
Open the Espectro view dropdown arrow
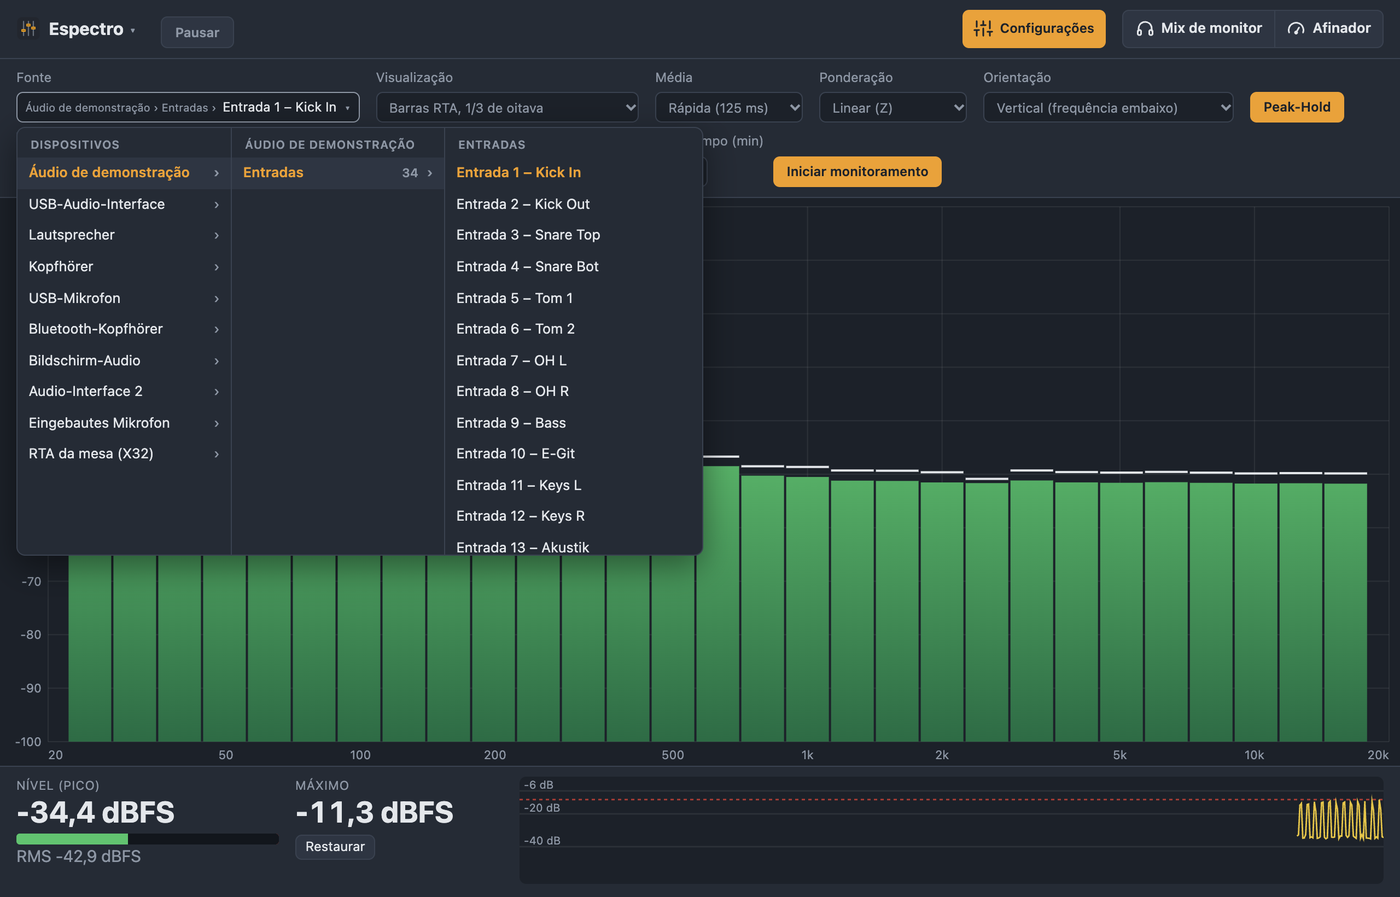tap(132, 30)
